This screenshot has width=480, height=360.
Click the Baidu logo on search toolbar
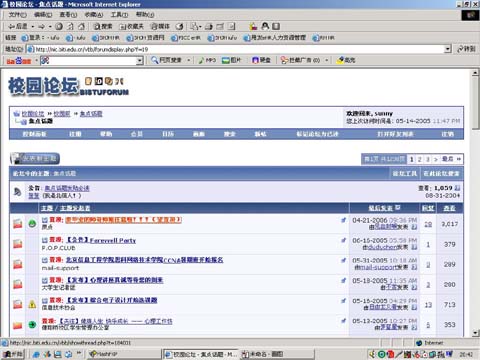click(19, 61)
